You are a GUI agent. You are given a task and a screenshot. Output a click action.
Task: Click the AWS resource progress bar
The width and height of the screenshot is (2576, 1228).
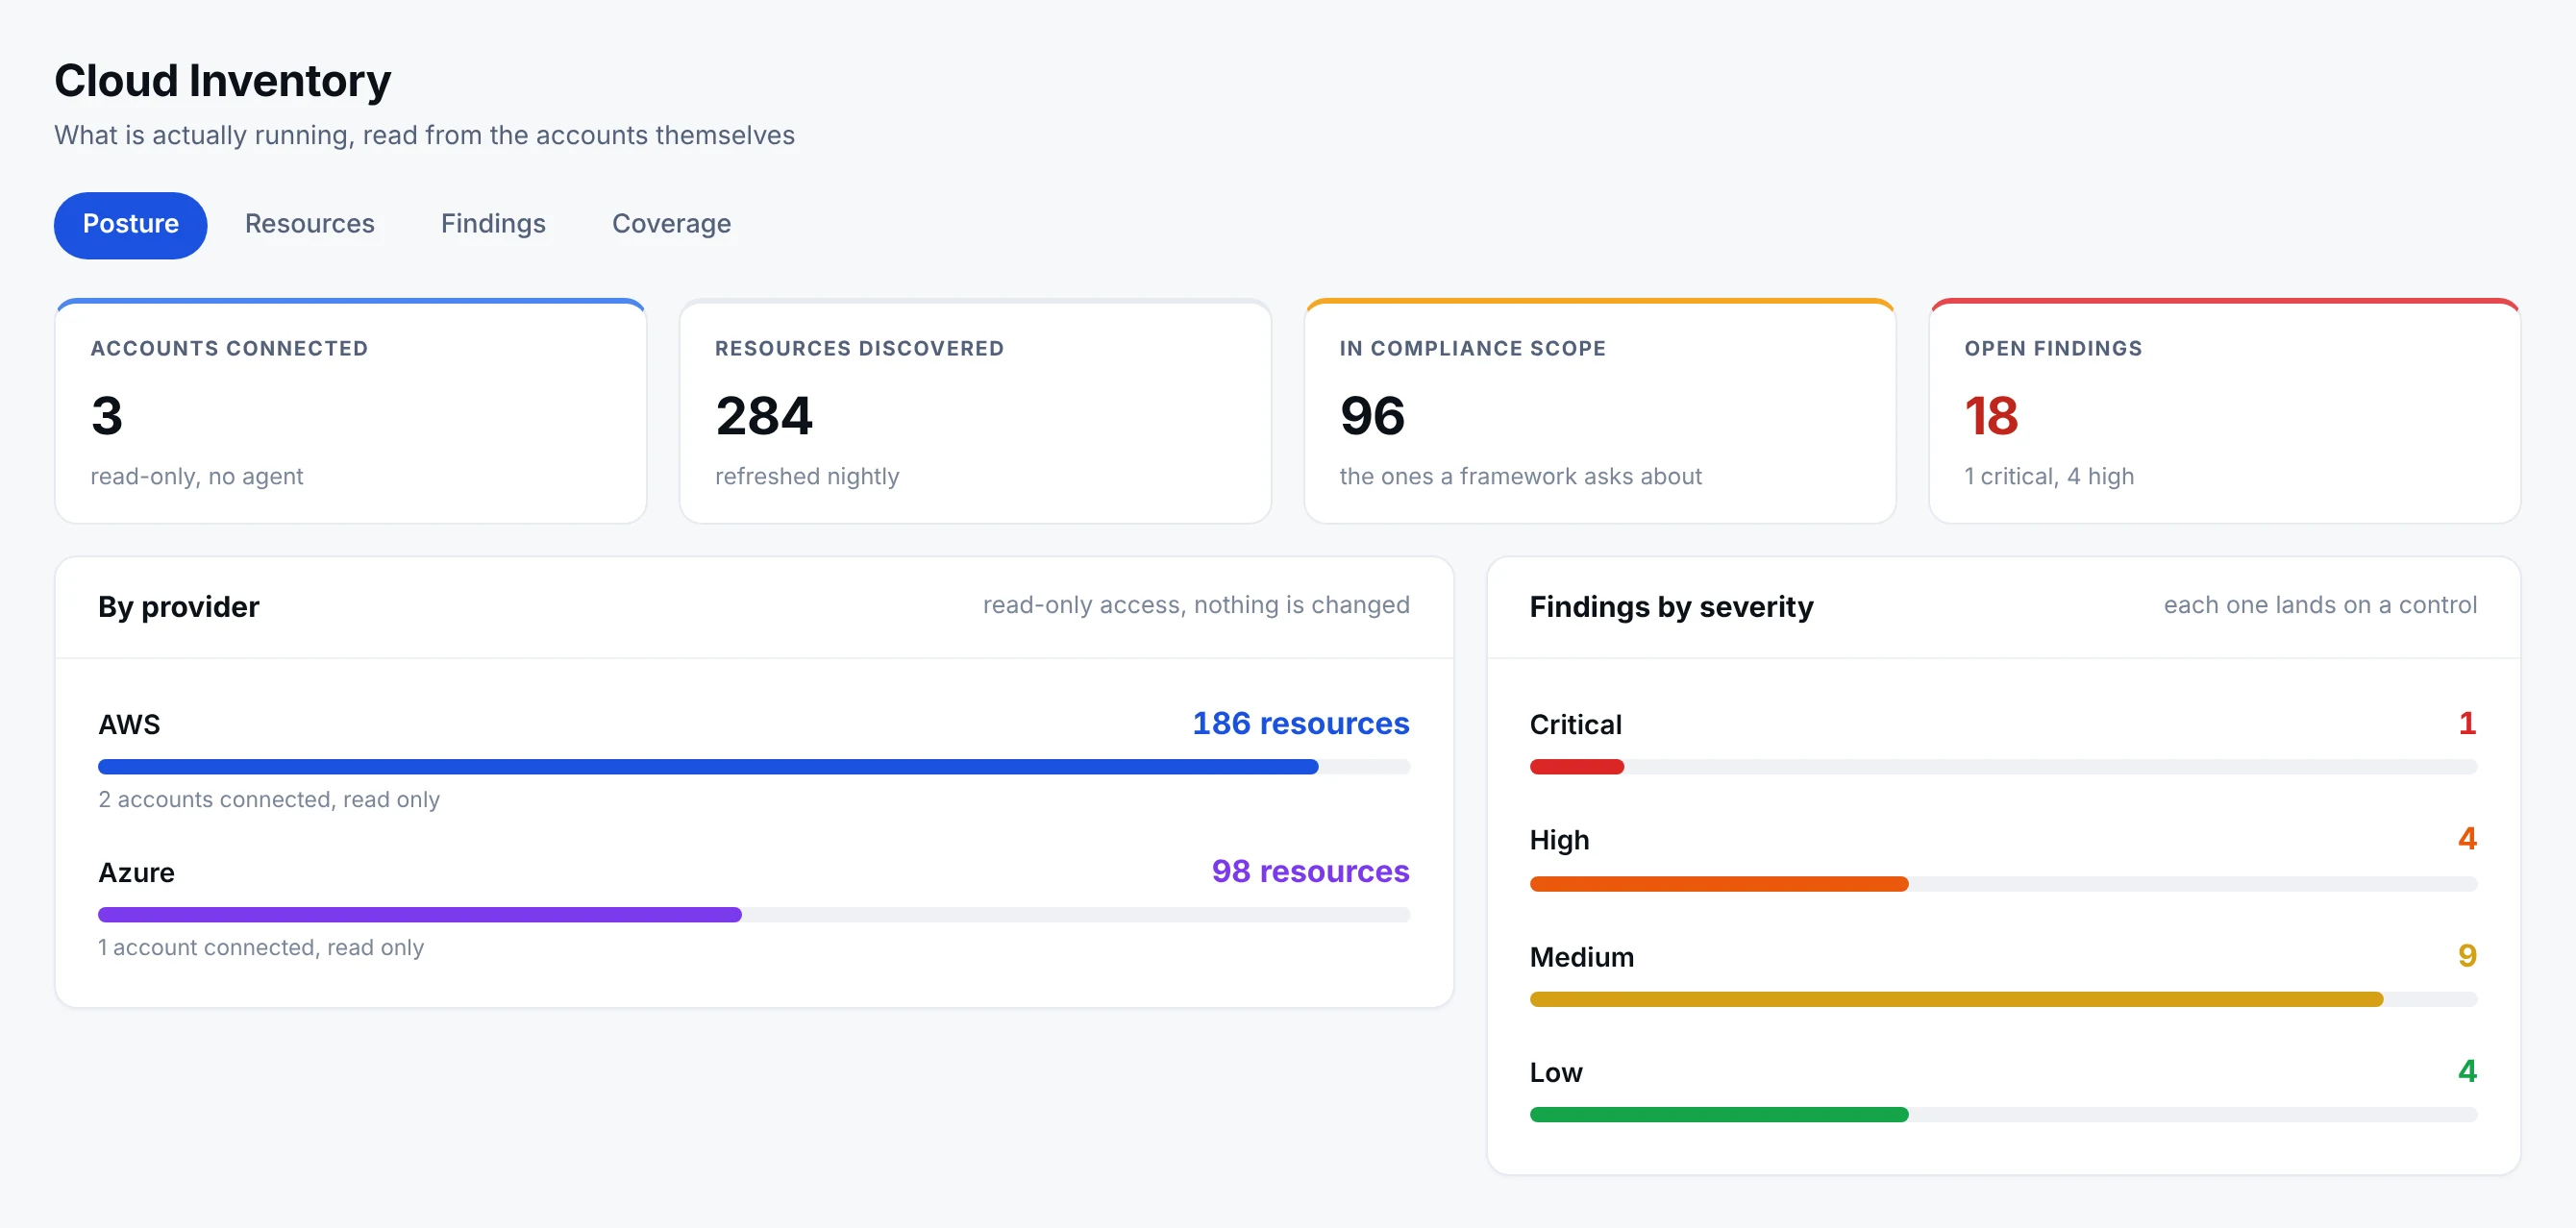pos(754,767)
